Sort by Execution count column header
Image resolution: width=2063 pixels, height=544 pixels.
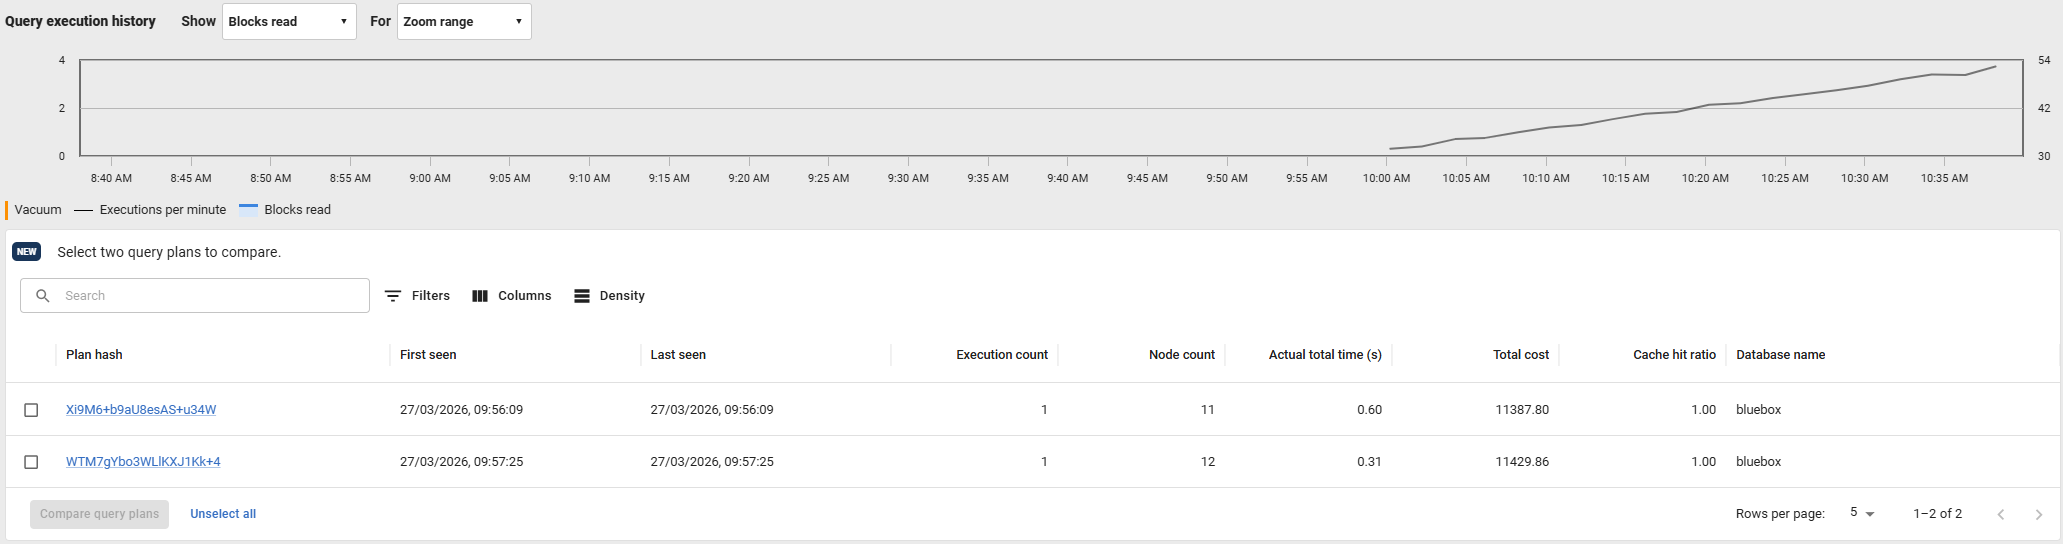tap(1001, 355)
